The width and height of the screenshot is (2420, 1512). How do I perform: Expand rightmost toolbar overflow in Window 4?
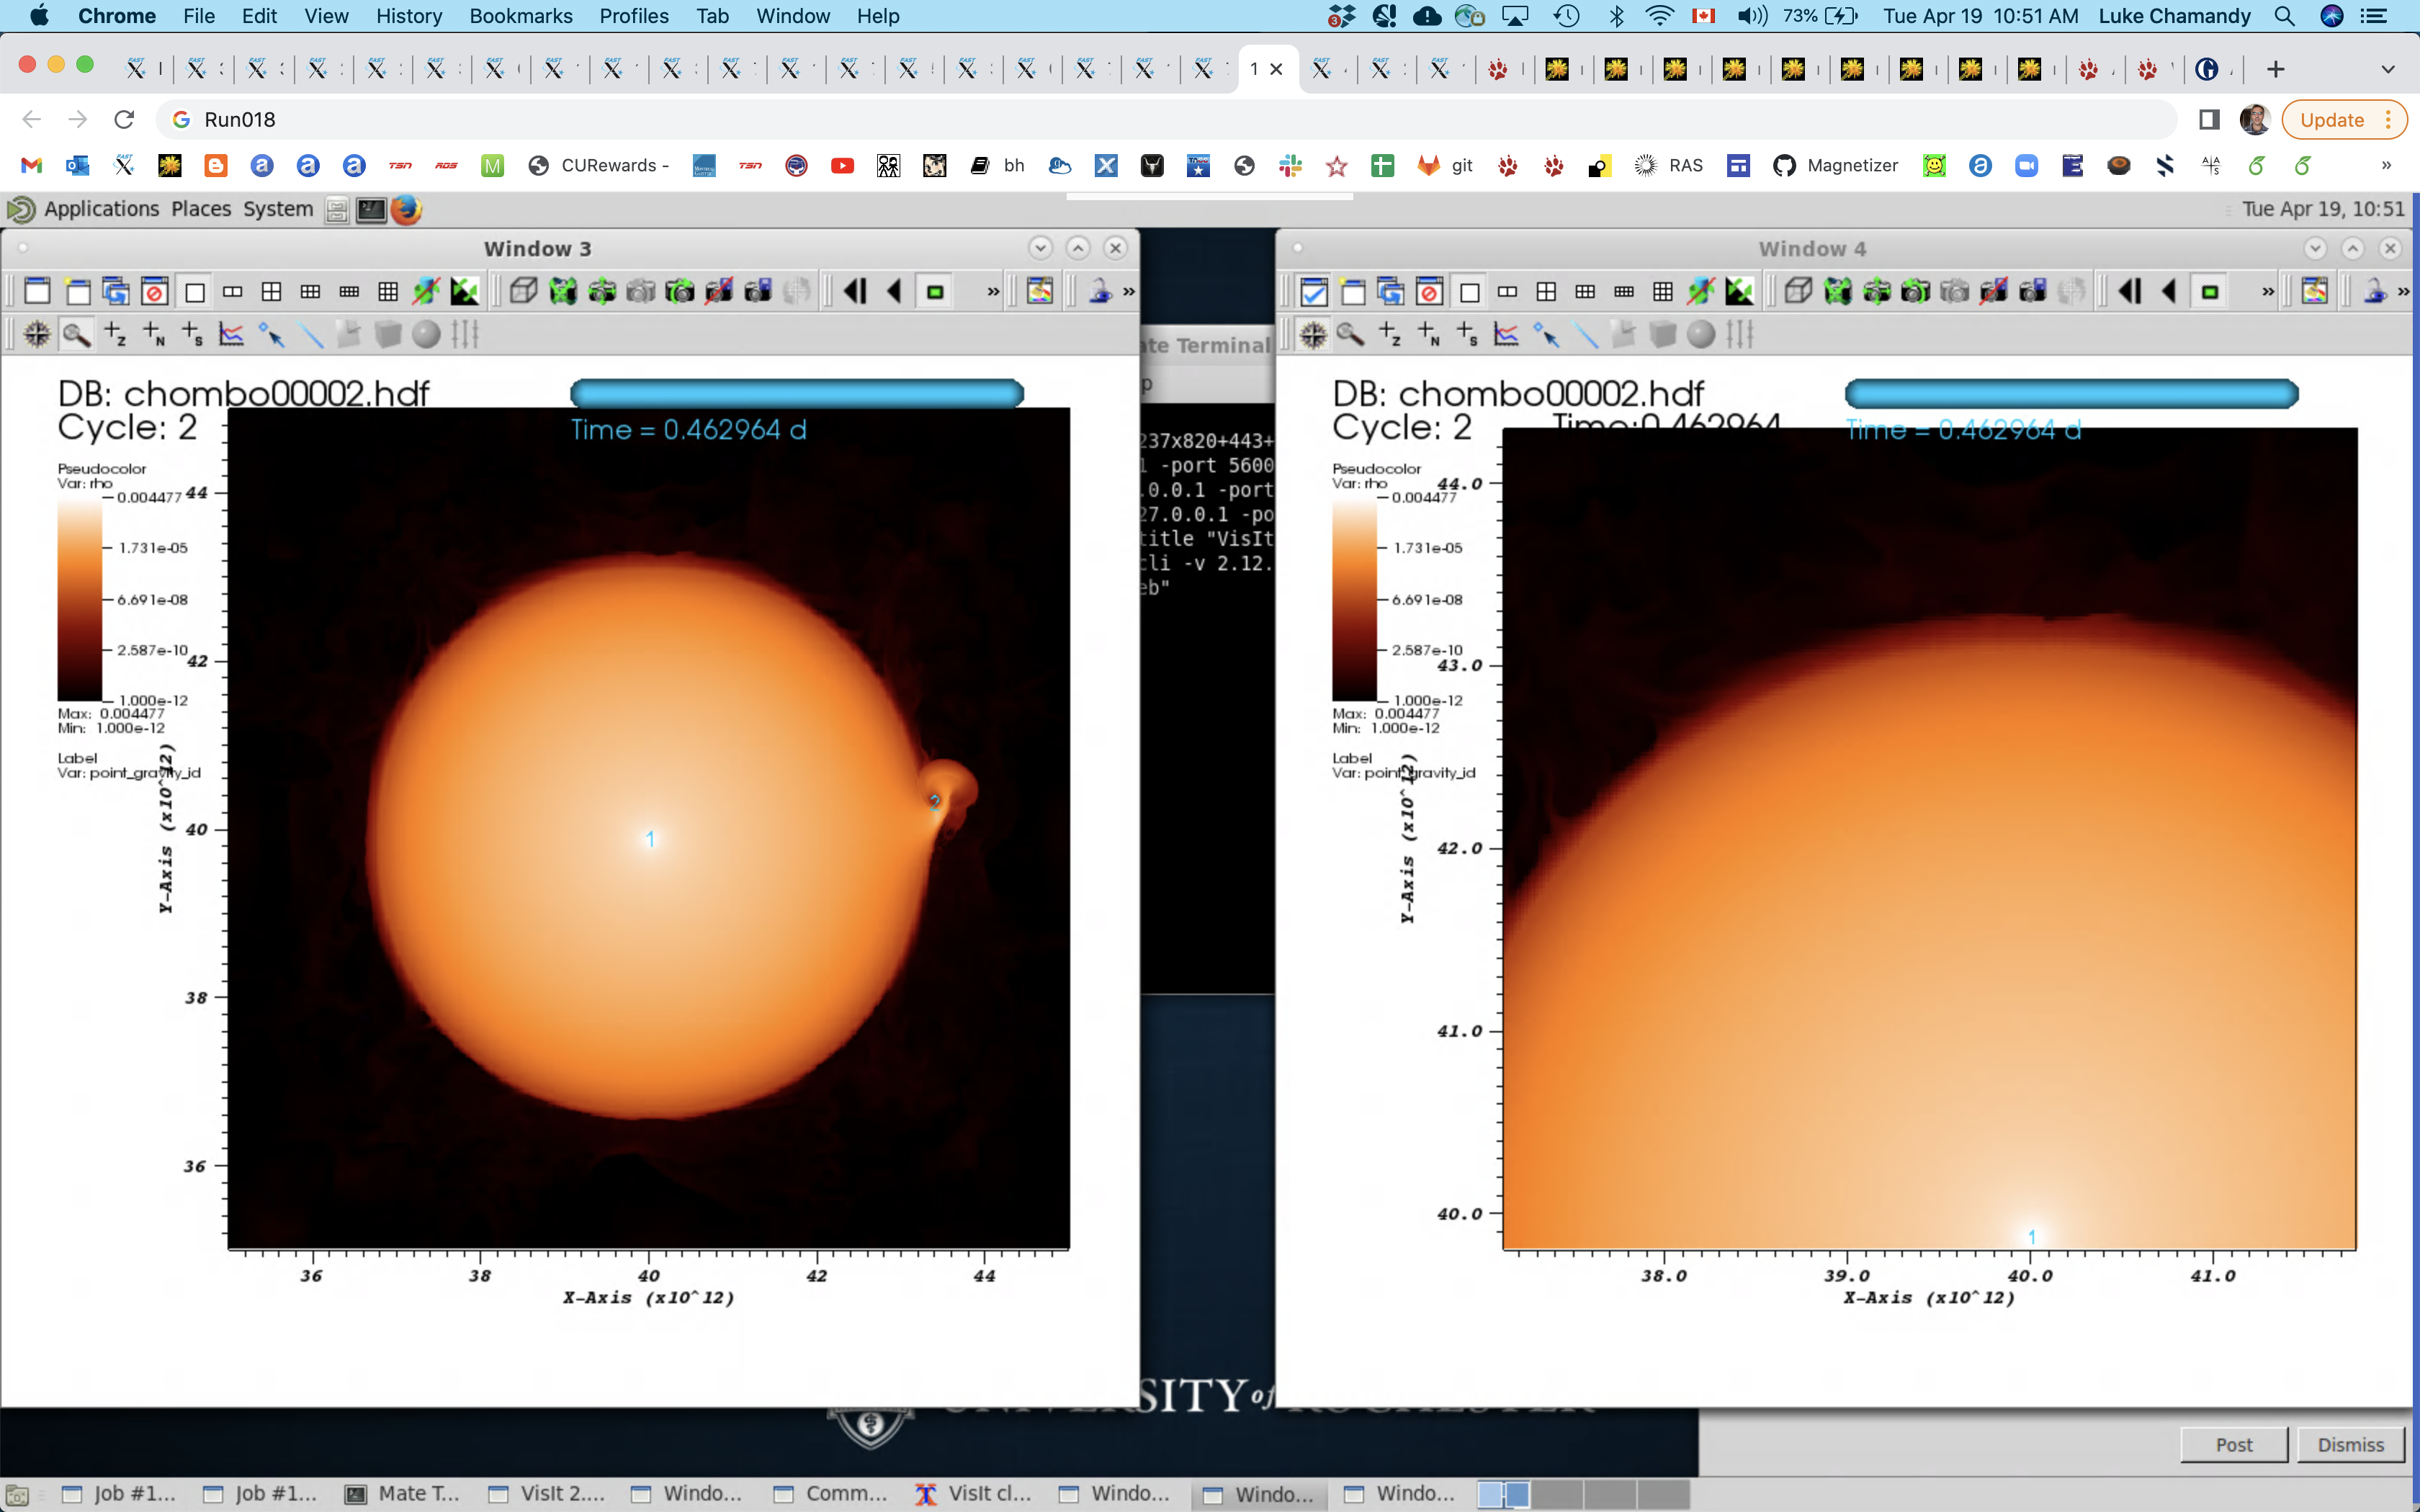(x=2404, y=292)
